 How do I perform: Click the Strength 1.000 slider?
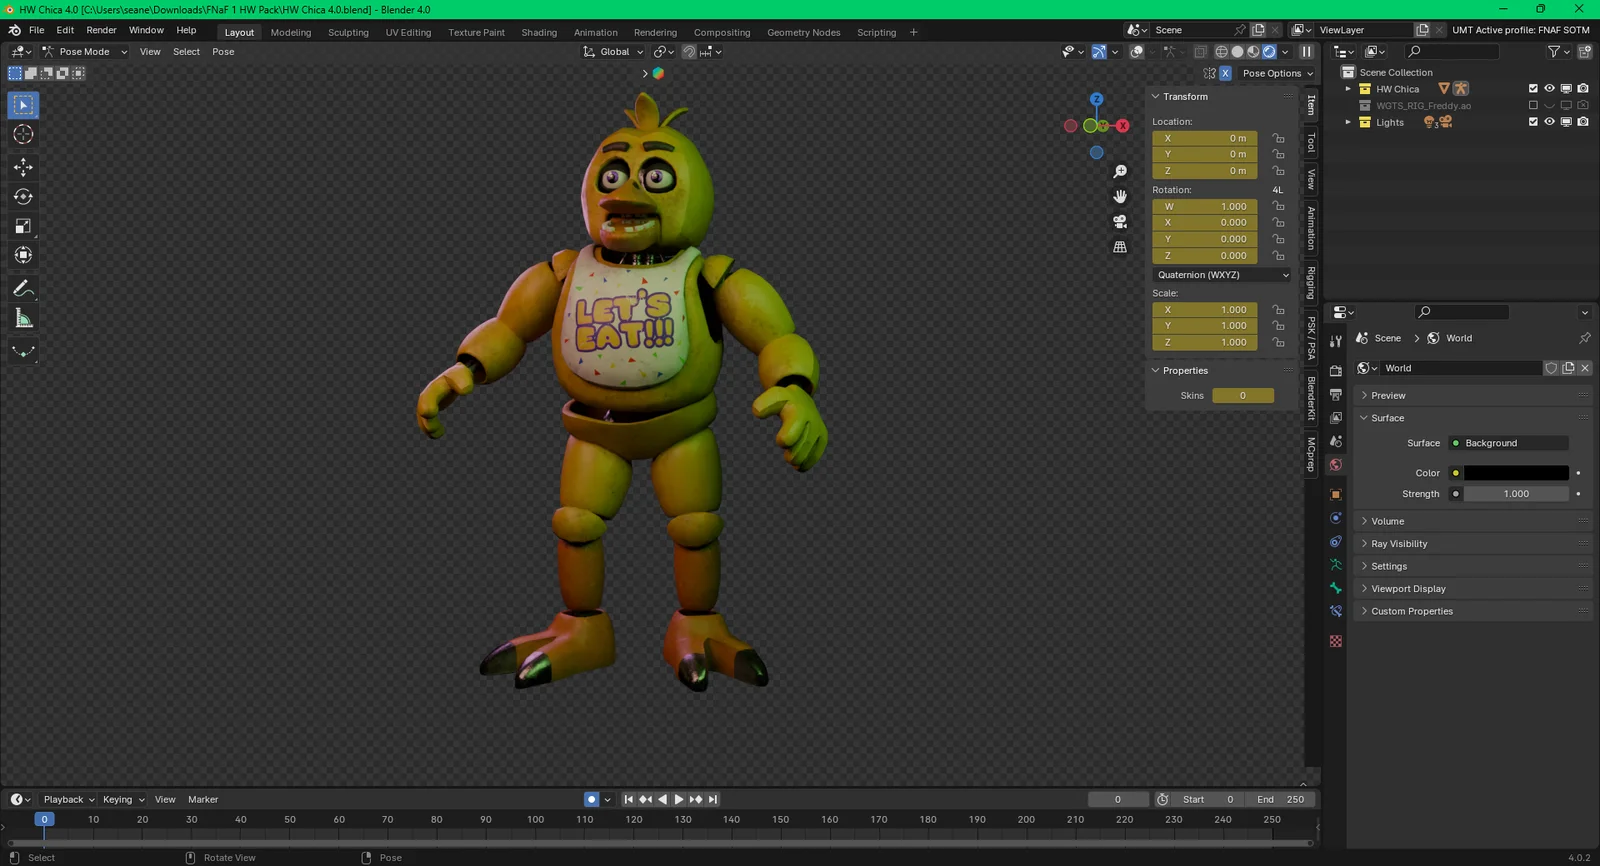pyautogui.click(x=1516, y=494)
